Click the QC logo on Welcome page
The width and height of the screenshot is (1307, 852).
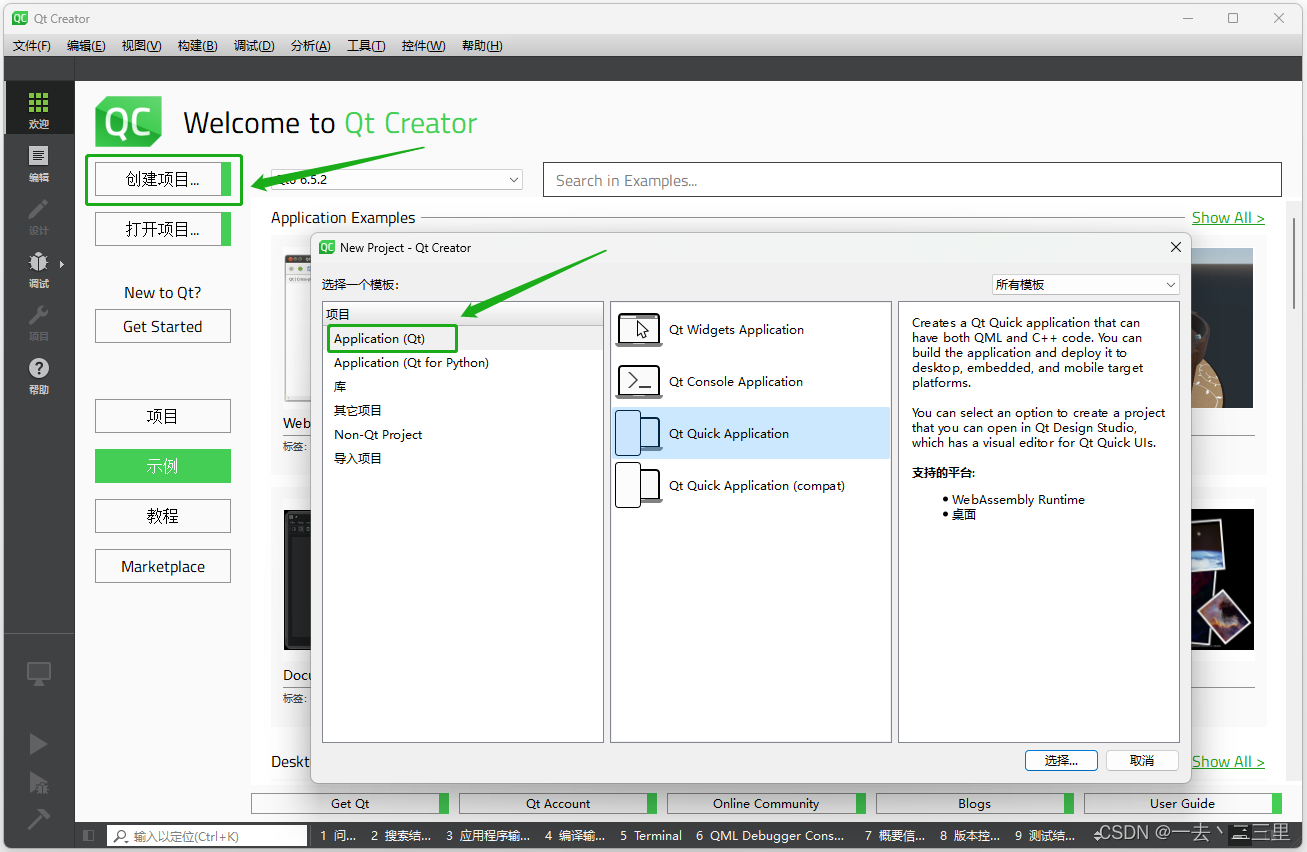coord(128,123)
